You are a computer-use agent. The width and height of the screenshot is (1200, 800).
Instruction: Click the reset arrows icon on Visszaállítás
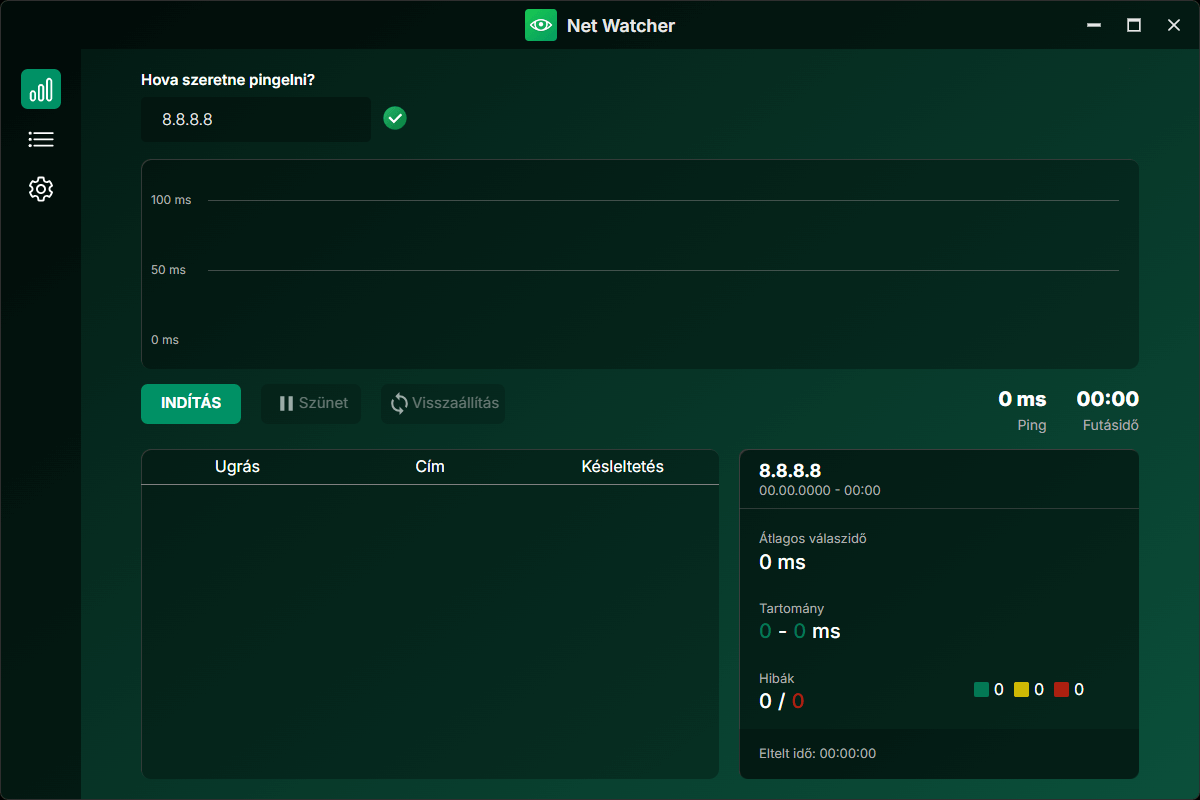pos(399,404)
